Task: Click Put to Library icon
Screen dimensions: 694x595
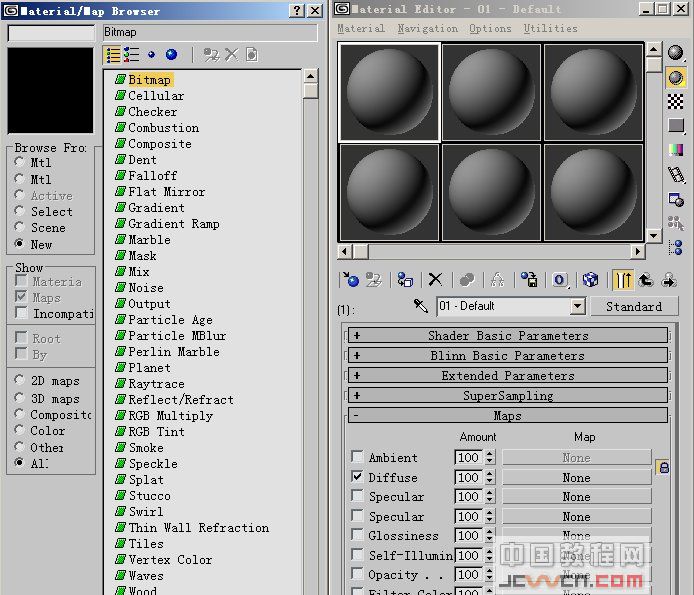Action: (529, 280)
